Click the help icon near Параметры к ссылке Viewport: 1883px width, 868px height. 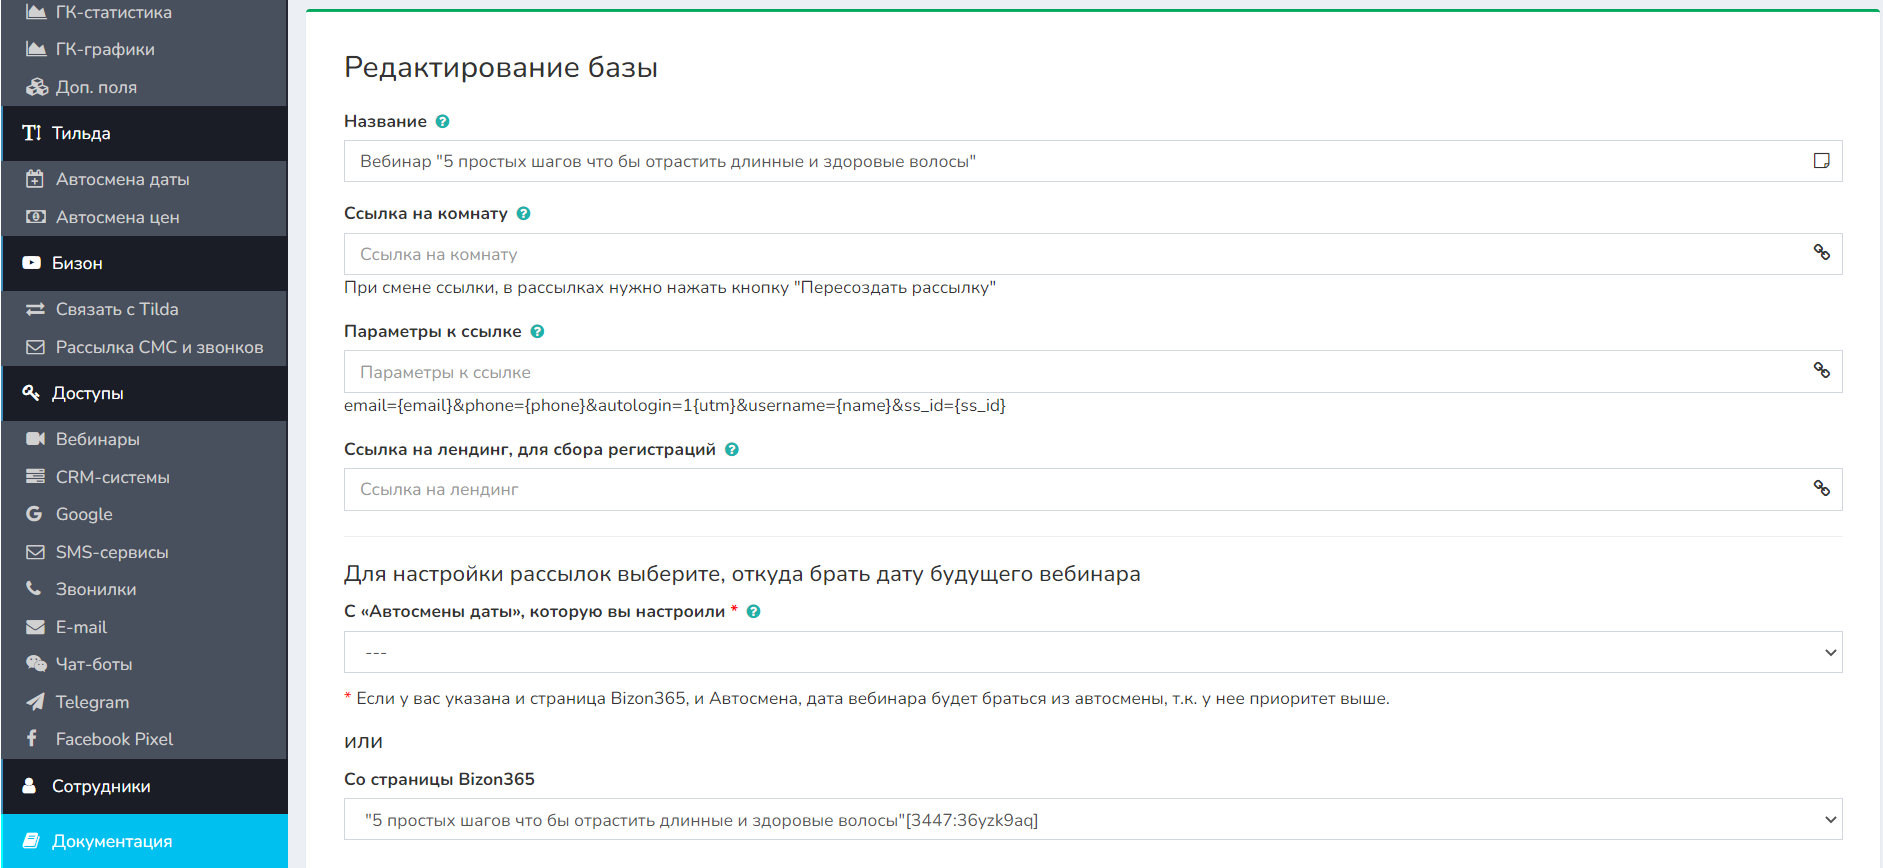(x=537, y=331)
